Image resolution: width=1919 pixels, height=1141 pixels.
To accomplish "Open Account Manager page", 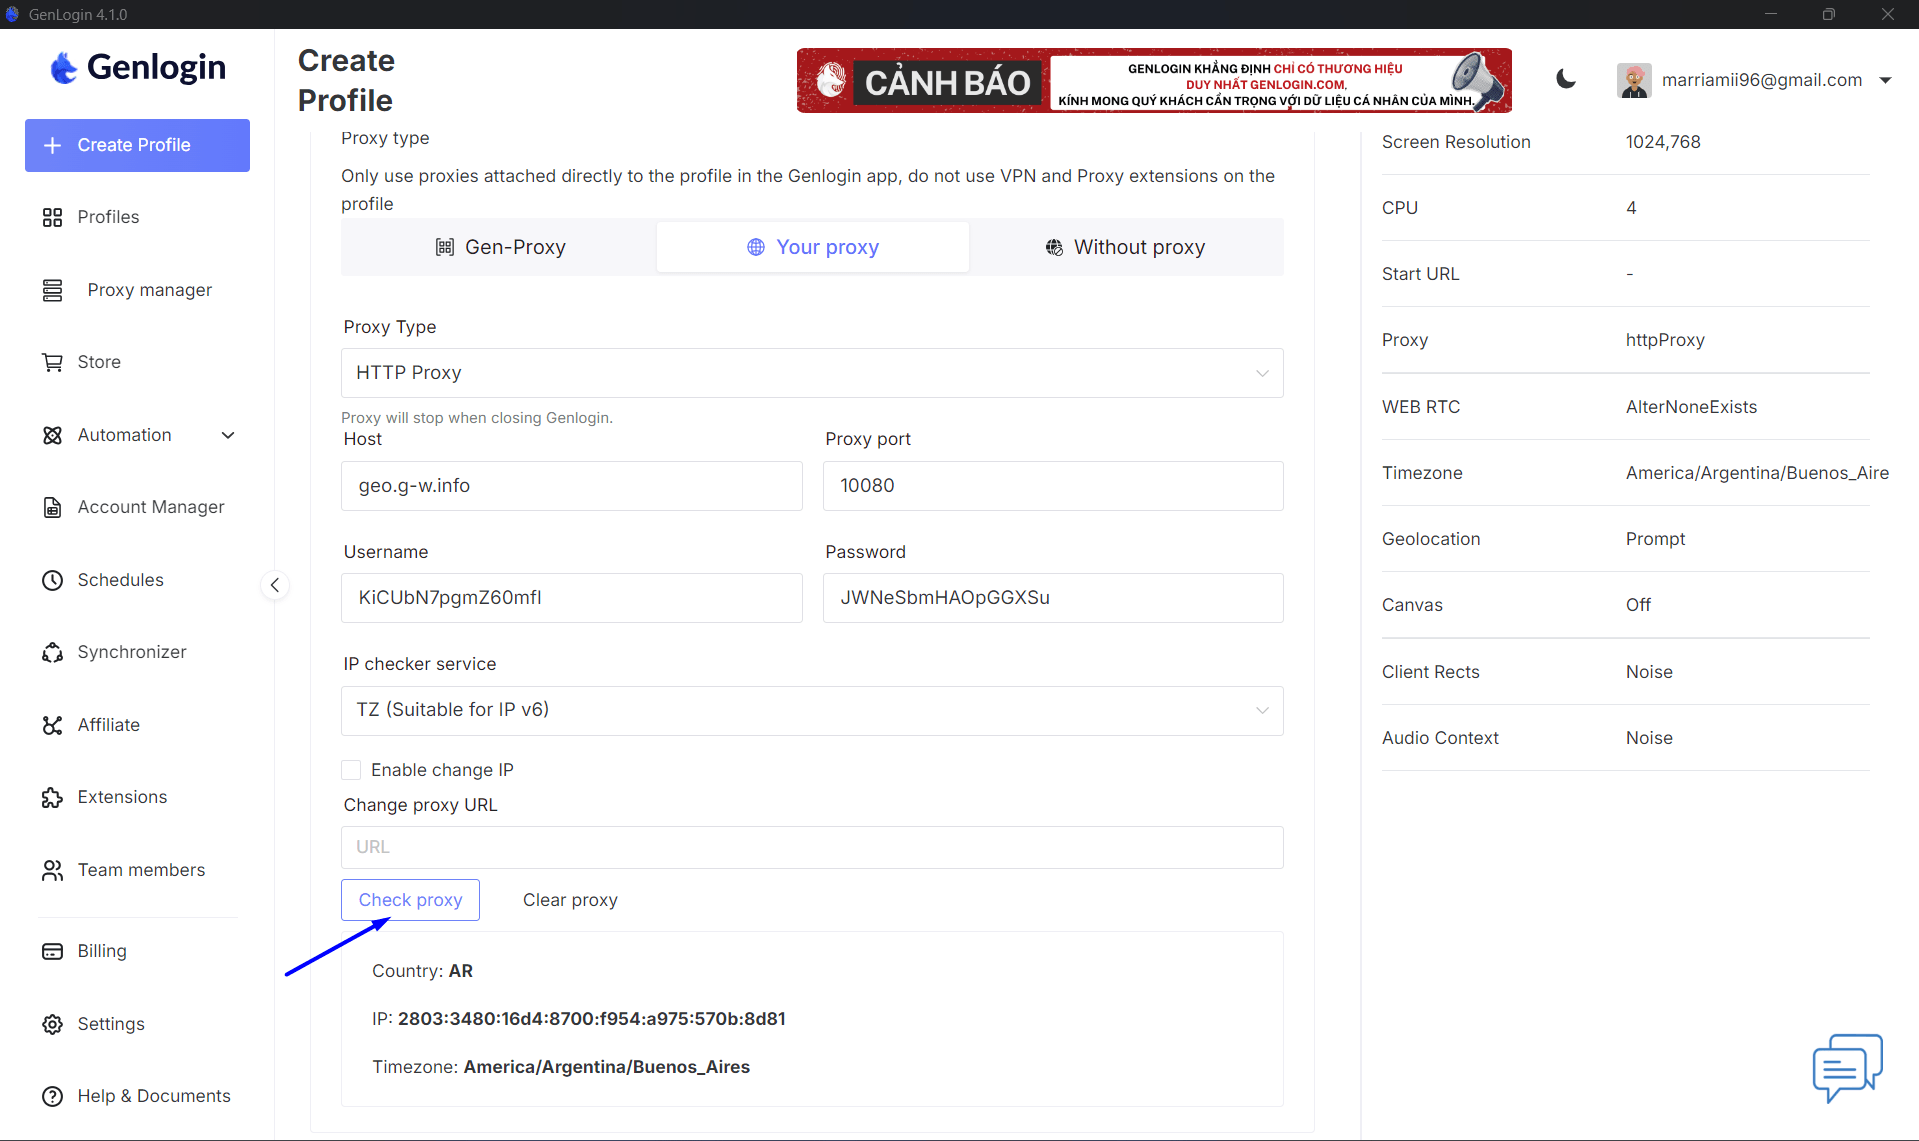I will click(x=151, y=507).
